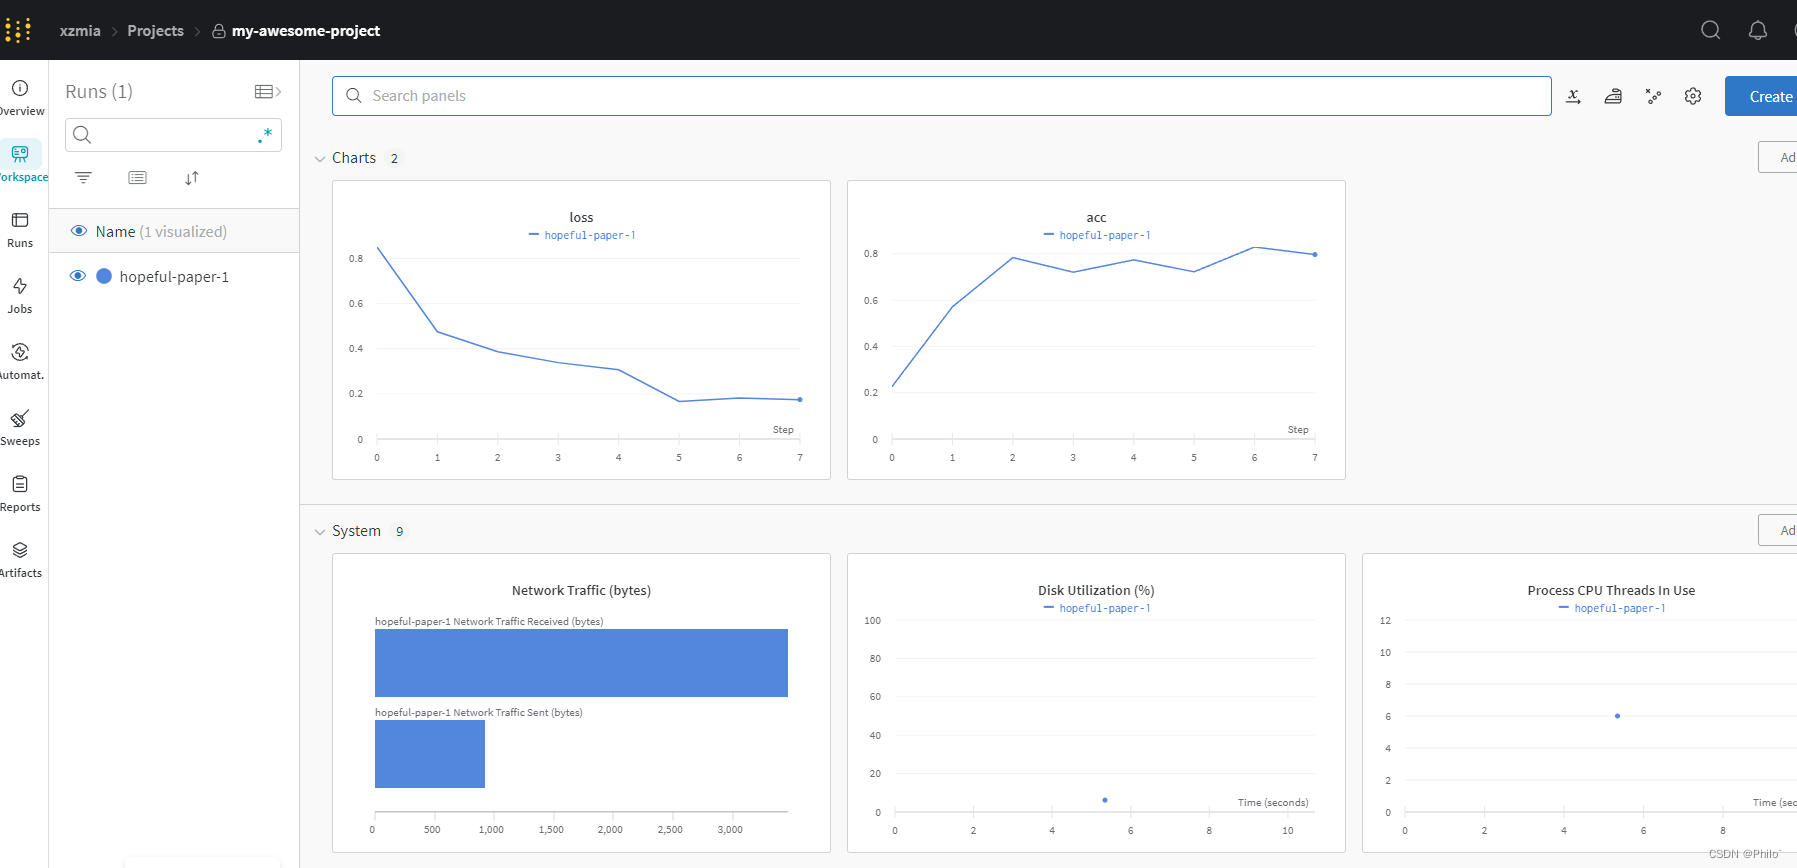Click the last point of acc line
This screenshot has width=1797, height=868.
click(x=1315, y=255)
